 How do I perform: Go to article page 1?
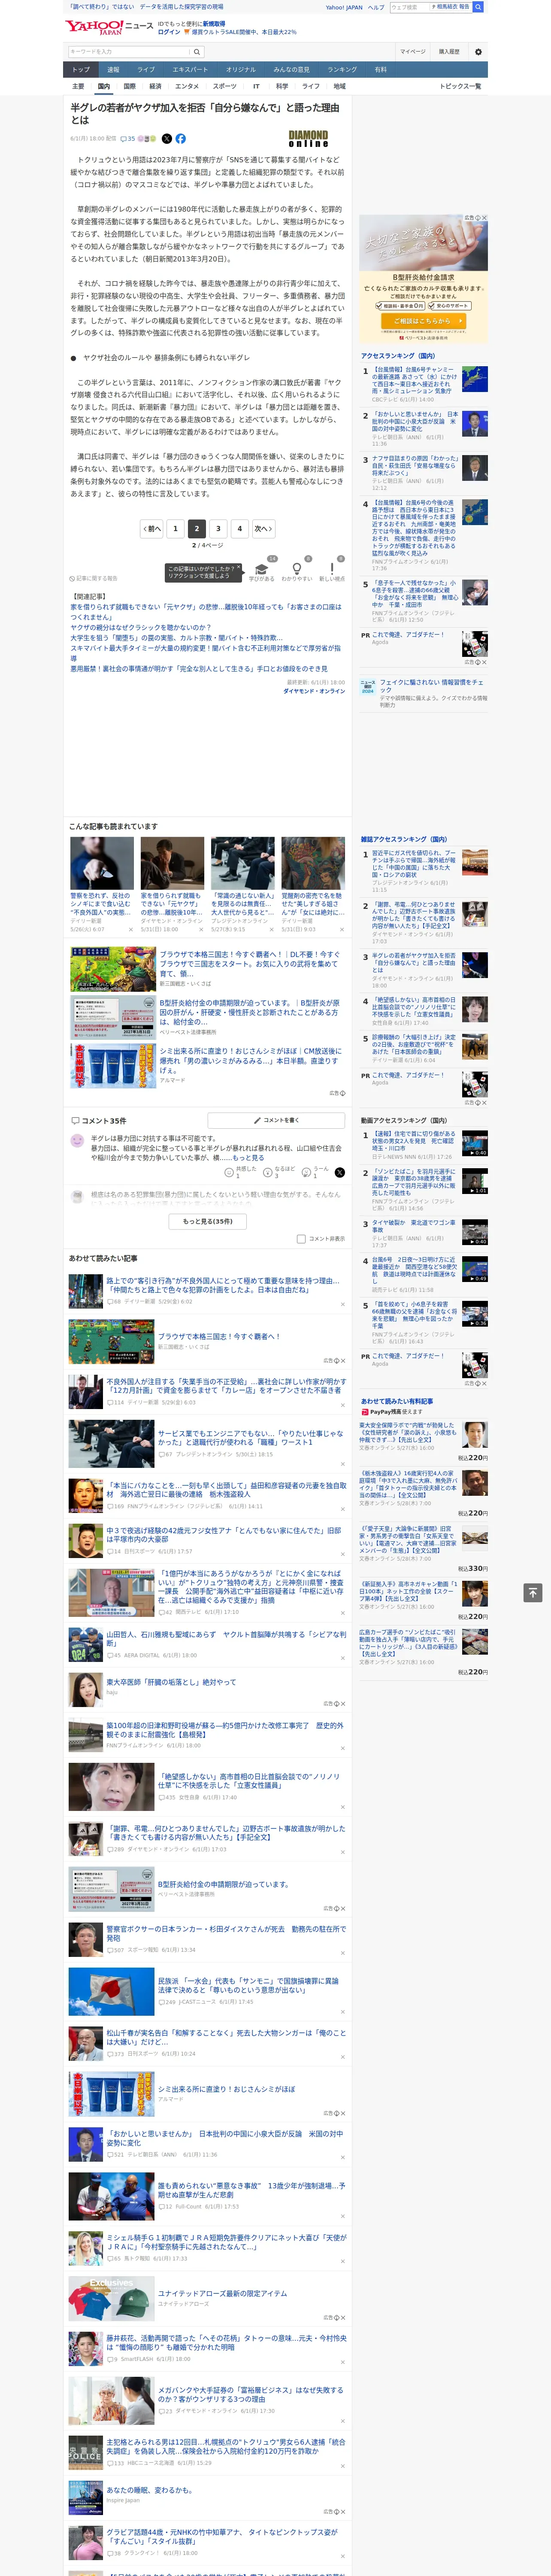(175, 529)
